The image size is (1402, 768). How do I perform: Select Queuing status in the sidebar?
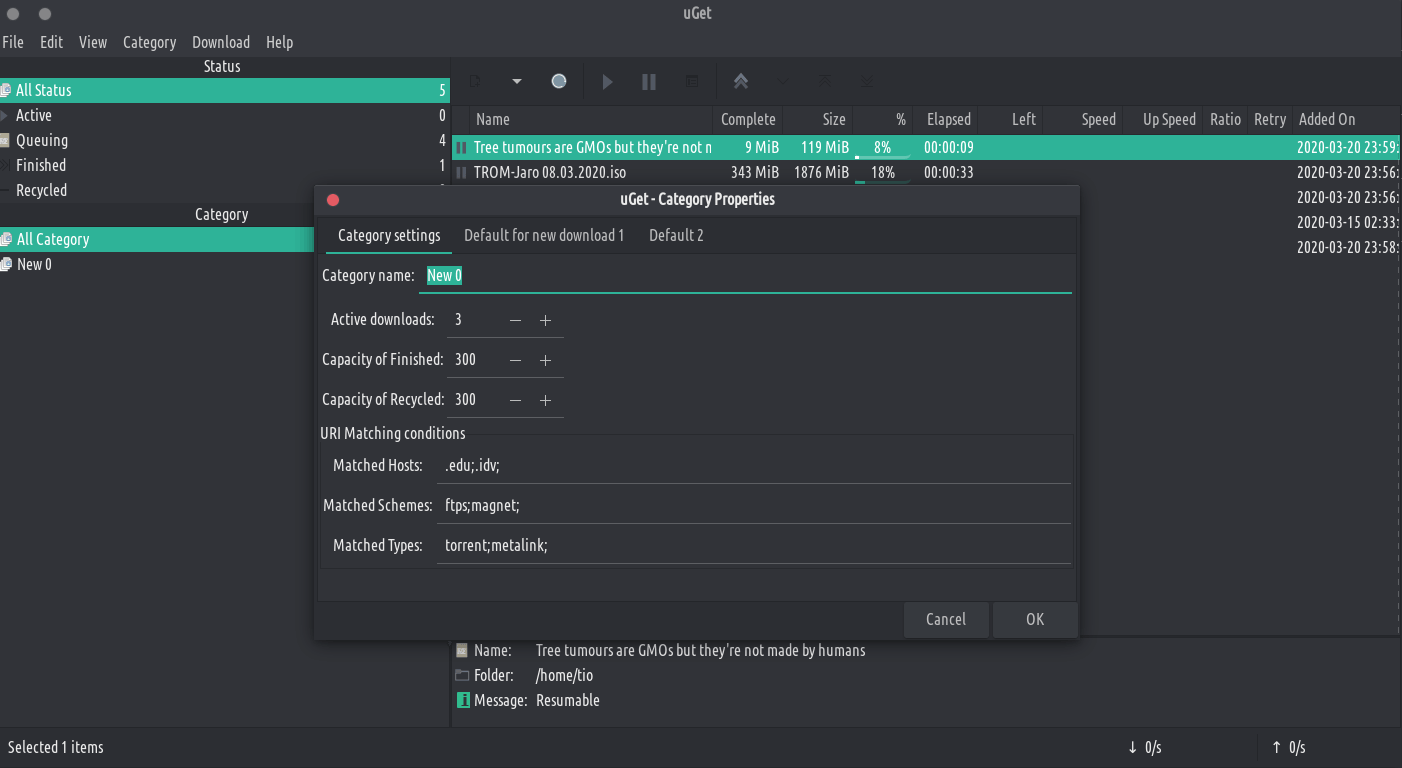(x=225, y=140)
